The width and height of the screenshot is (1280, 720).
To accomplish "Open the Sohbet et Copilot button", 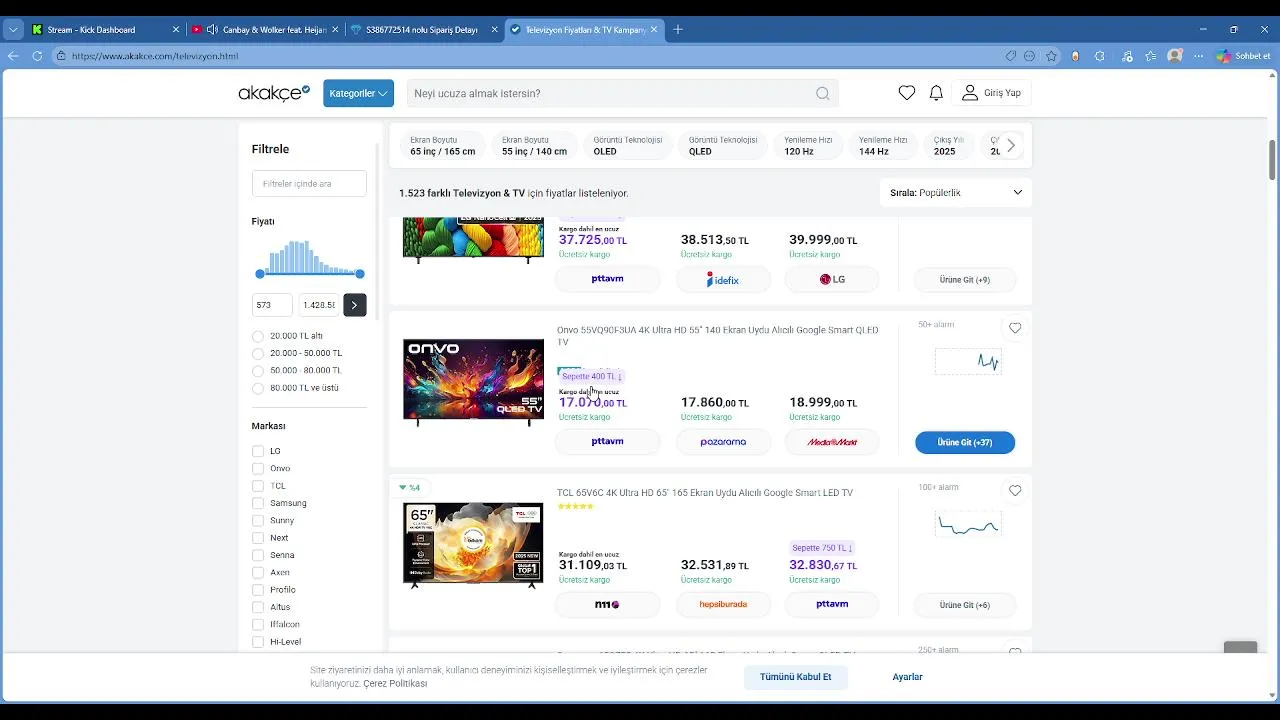I will click(x=1244, y=56).
